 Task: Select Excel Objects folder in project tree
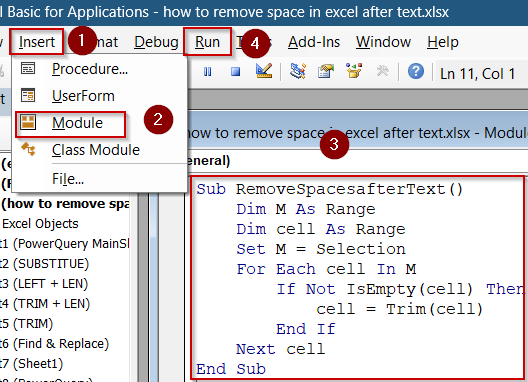(x=40, y=224)
